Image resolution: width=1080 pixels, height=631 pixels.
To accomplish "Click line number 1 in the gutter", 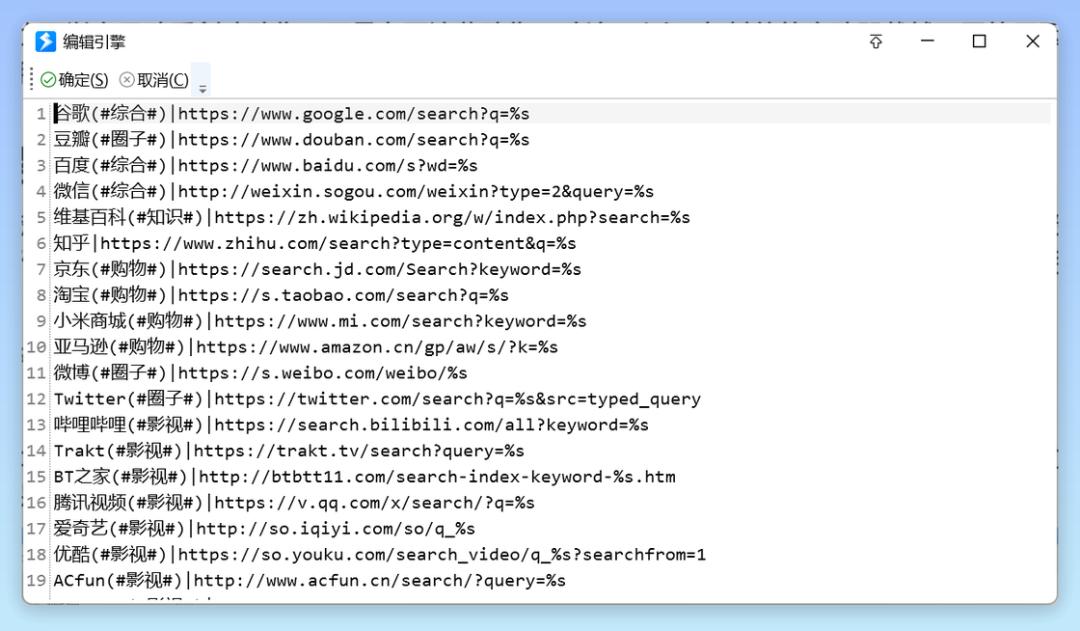I will [x=41, y=114].
